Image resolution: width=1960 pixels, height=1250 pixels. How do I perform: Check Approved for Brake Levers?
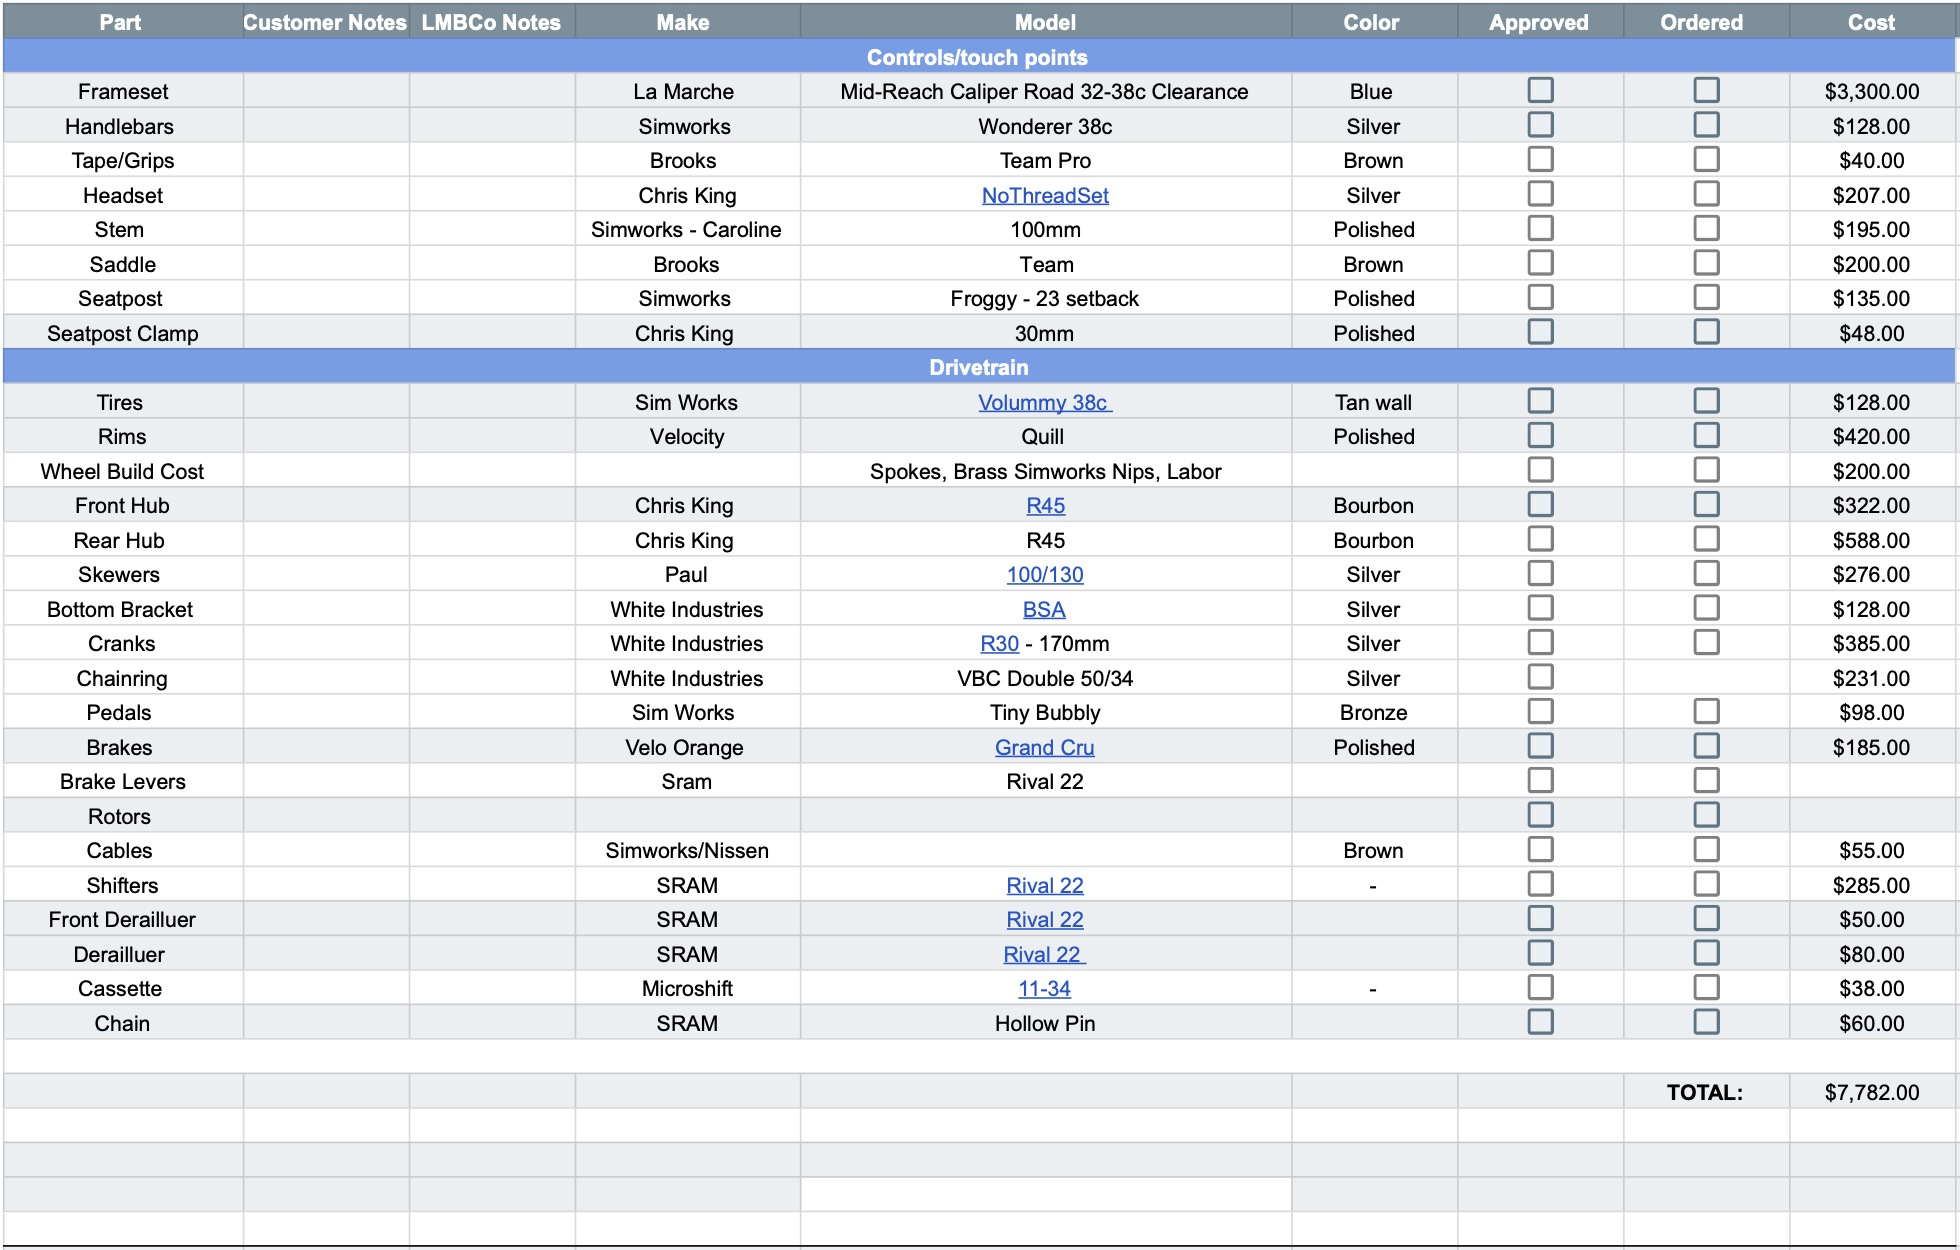point(1540,780)
